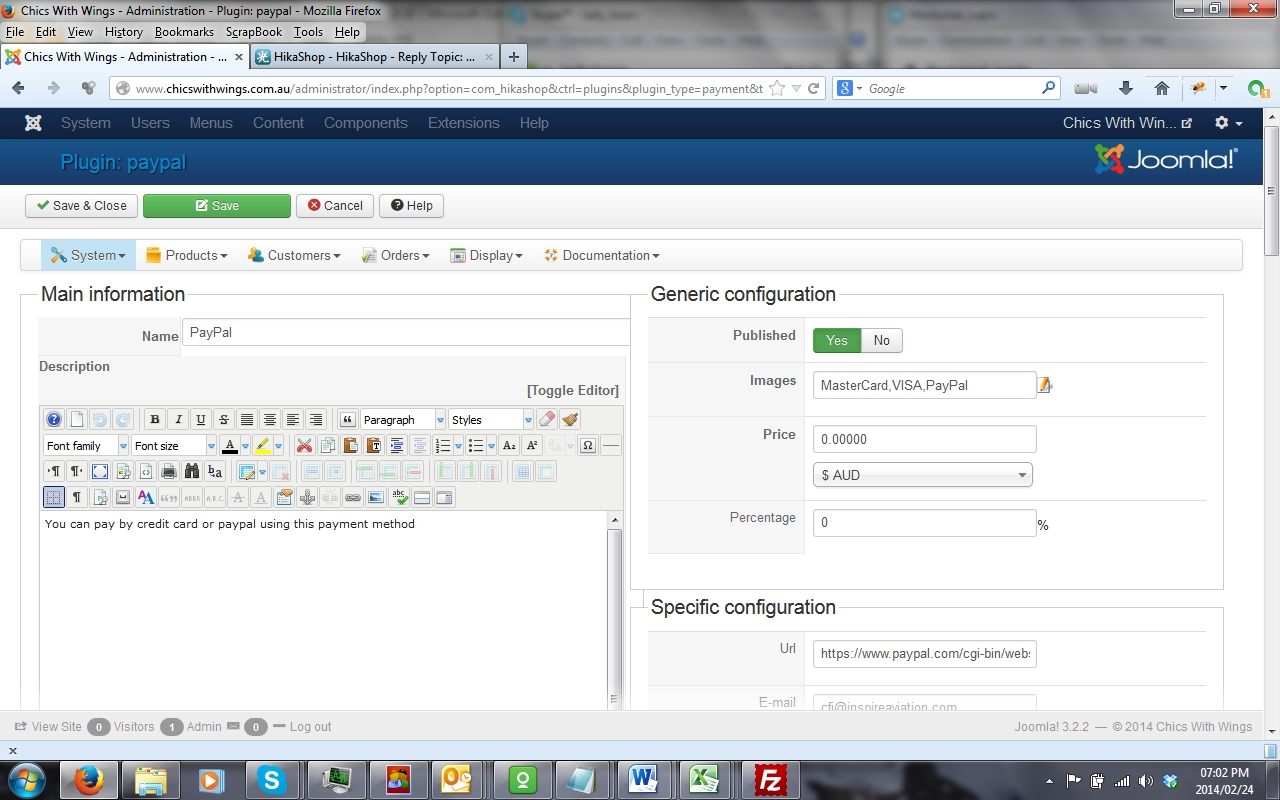Toggle bold formatting in the editor
Screen dimensions: 1280x800
click(x=155, y=420)
